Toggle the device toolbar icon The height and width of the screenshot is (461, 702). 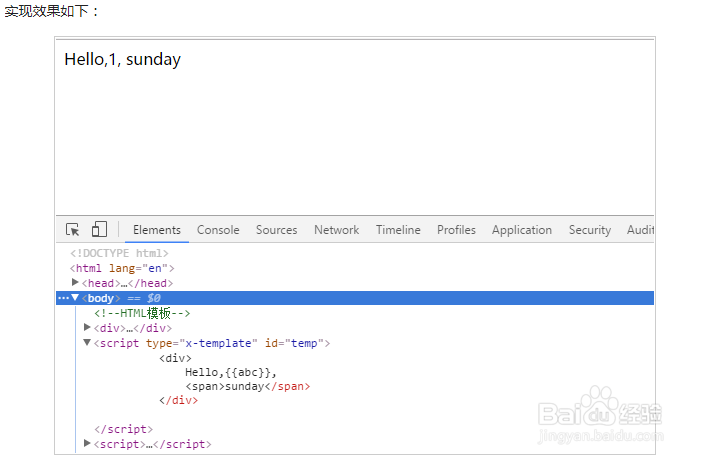point(99,230)
